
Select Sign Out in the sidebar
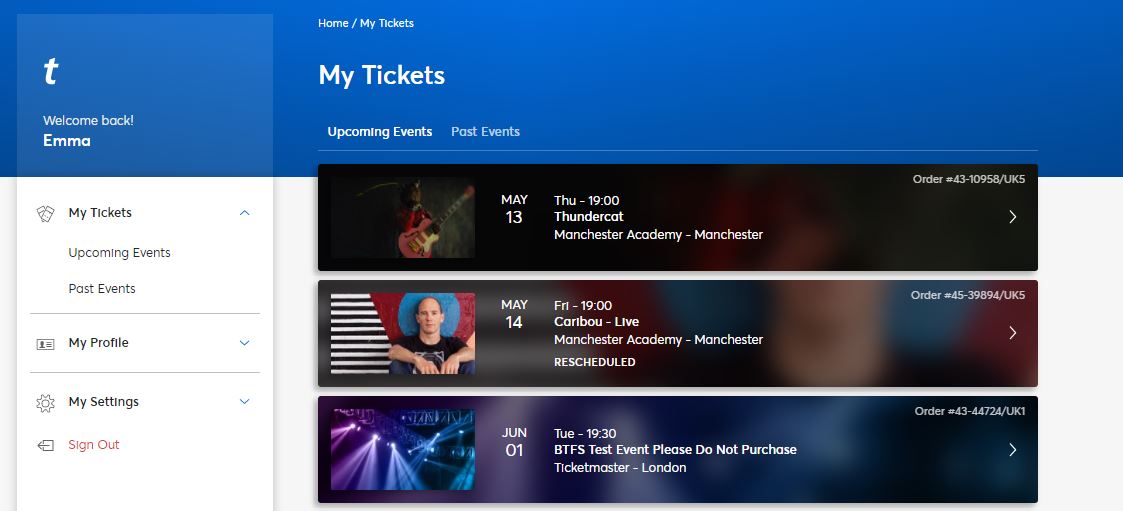pos(94,445)
